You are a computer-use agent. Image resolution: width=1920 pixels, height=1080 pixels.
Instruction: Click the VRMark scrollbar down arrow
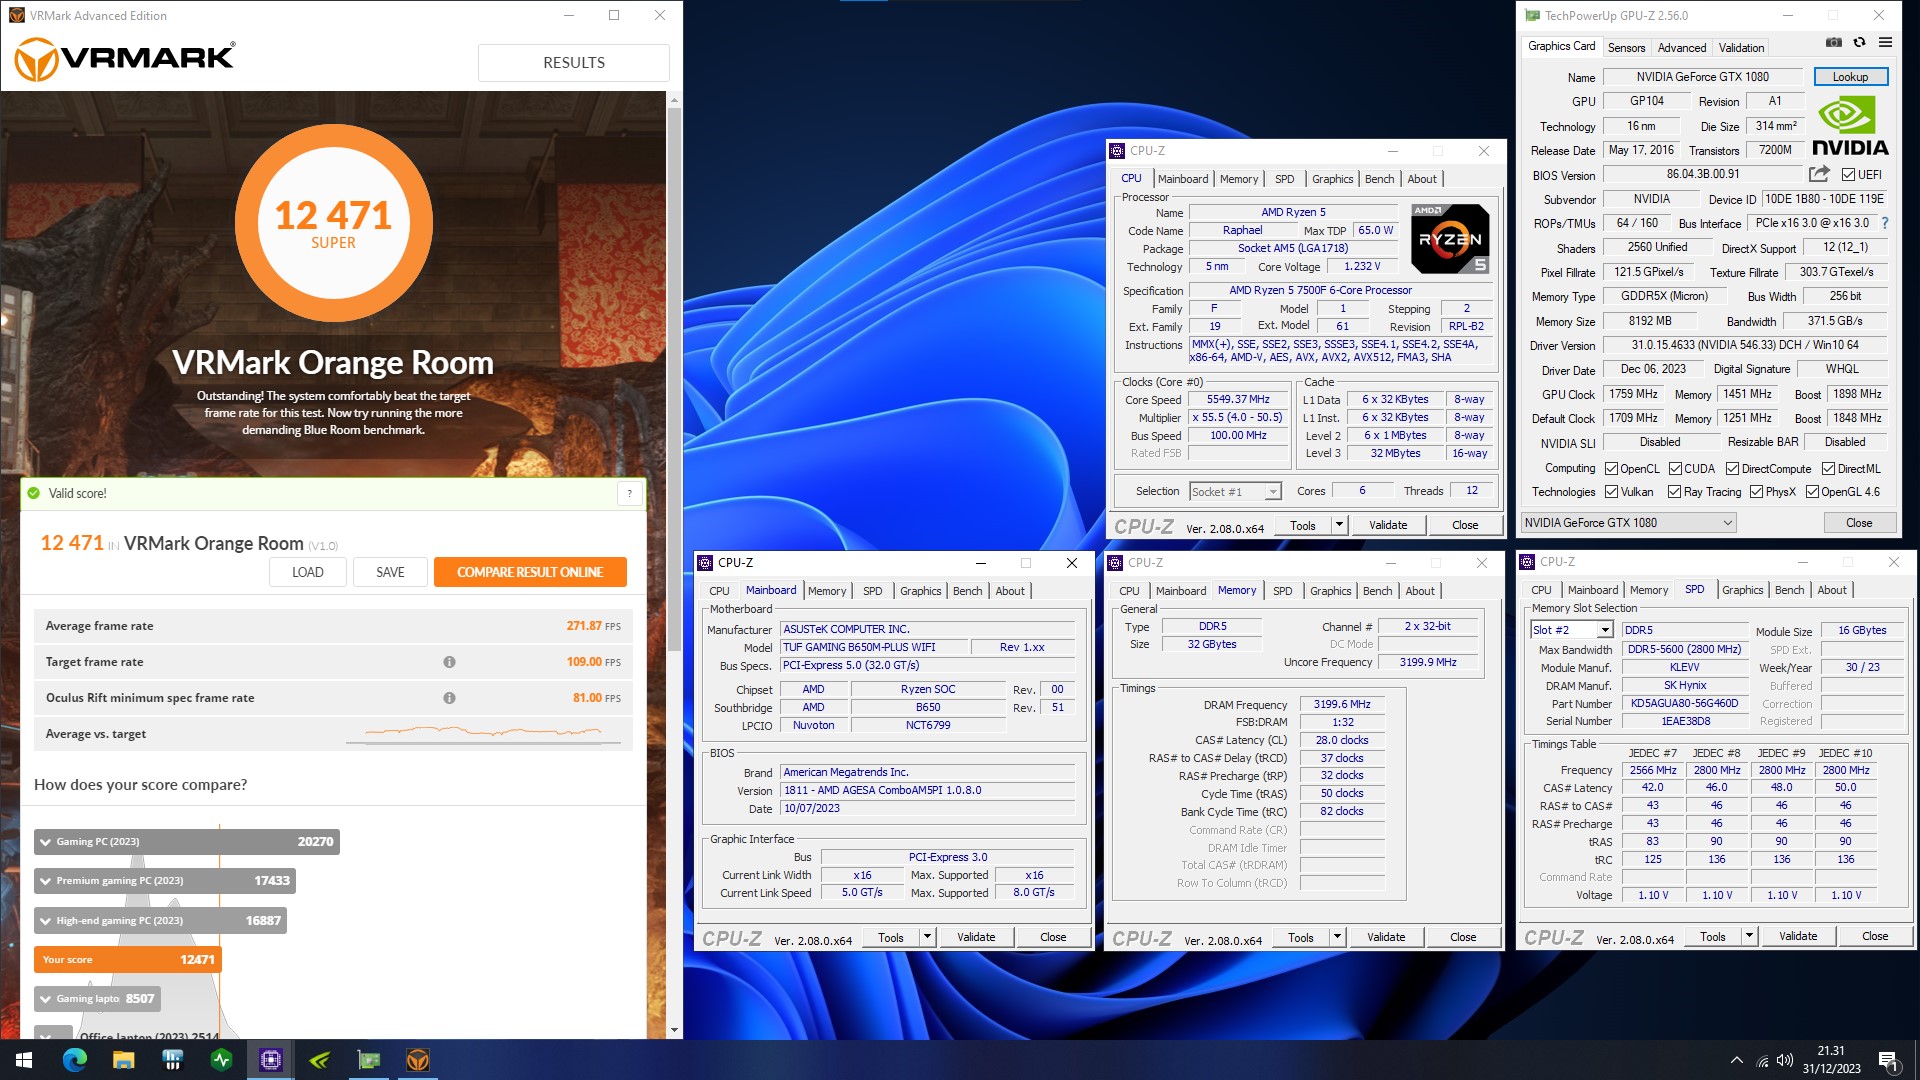pyautogui.click(x=674, y=1030)
